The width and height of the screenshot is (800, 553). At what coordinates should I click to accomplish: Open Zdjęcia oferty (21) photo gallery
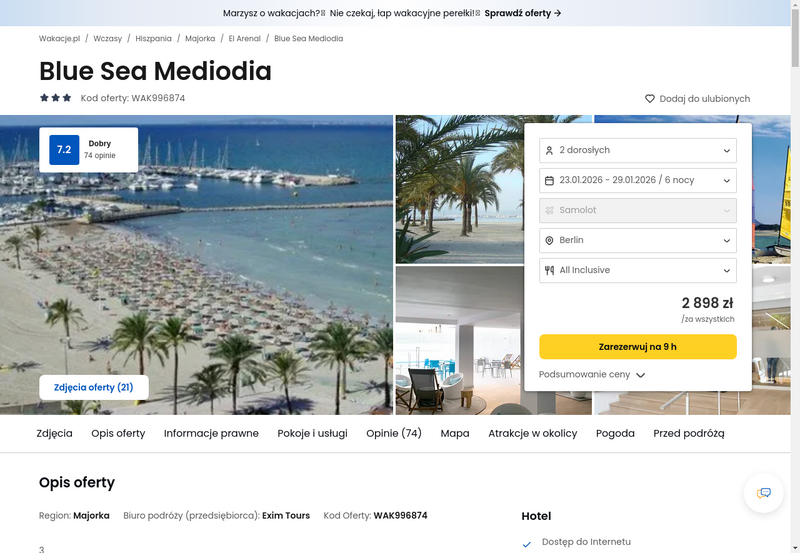[94, 388]
